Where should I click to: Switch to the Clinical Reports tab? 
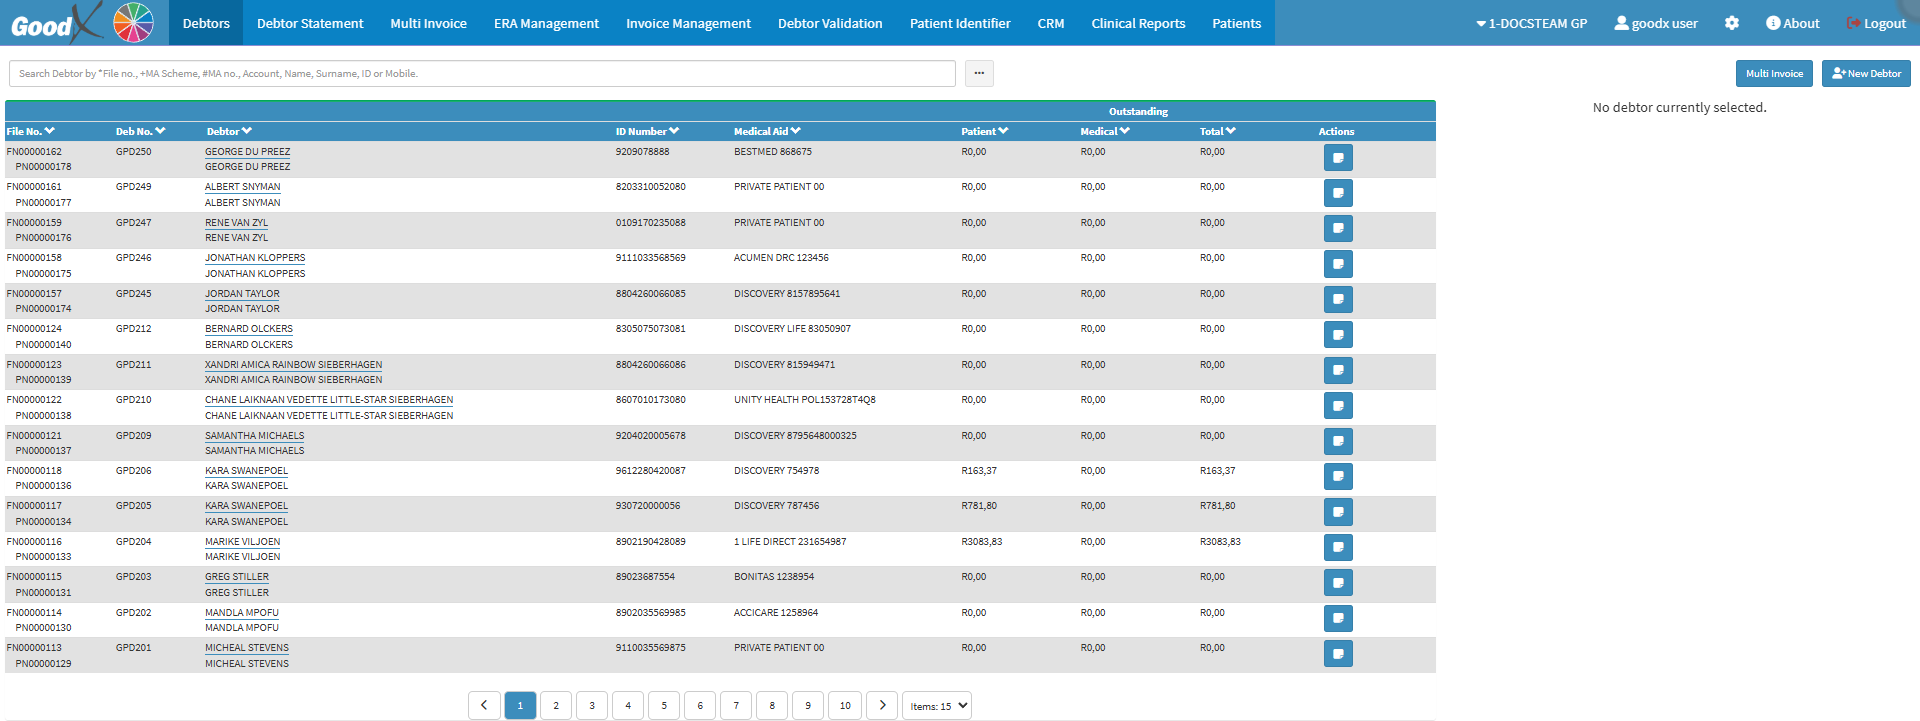(x=1138, y=23)
